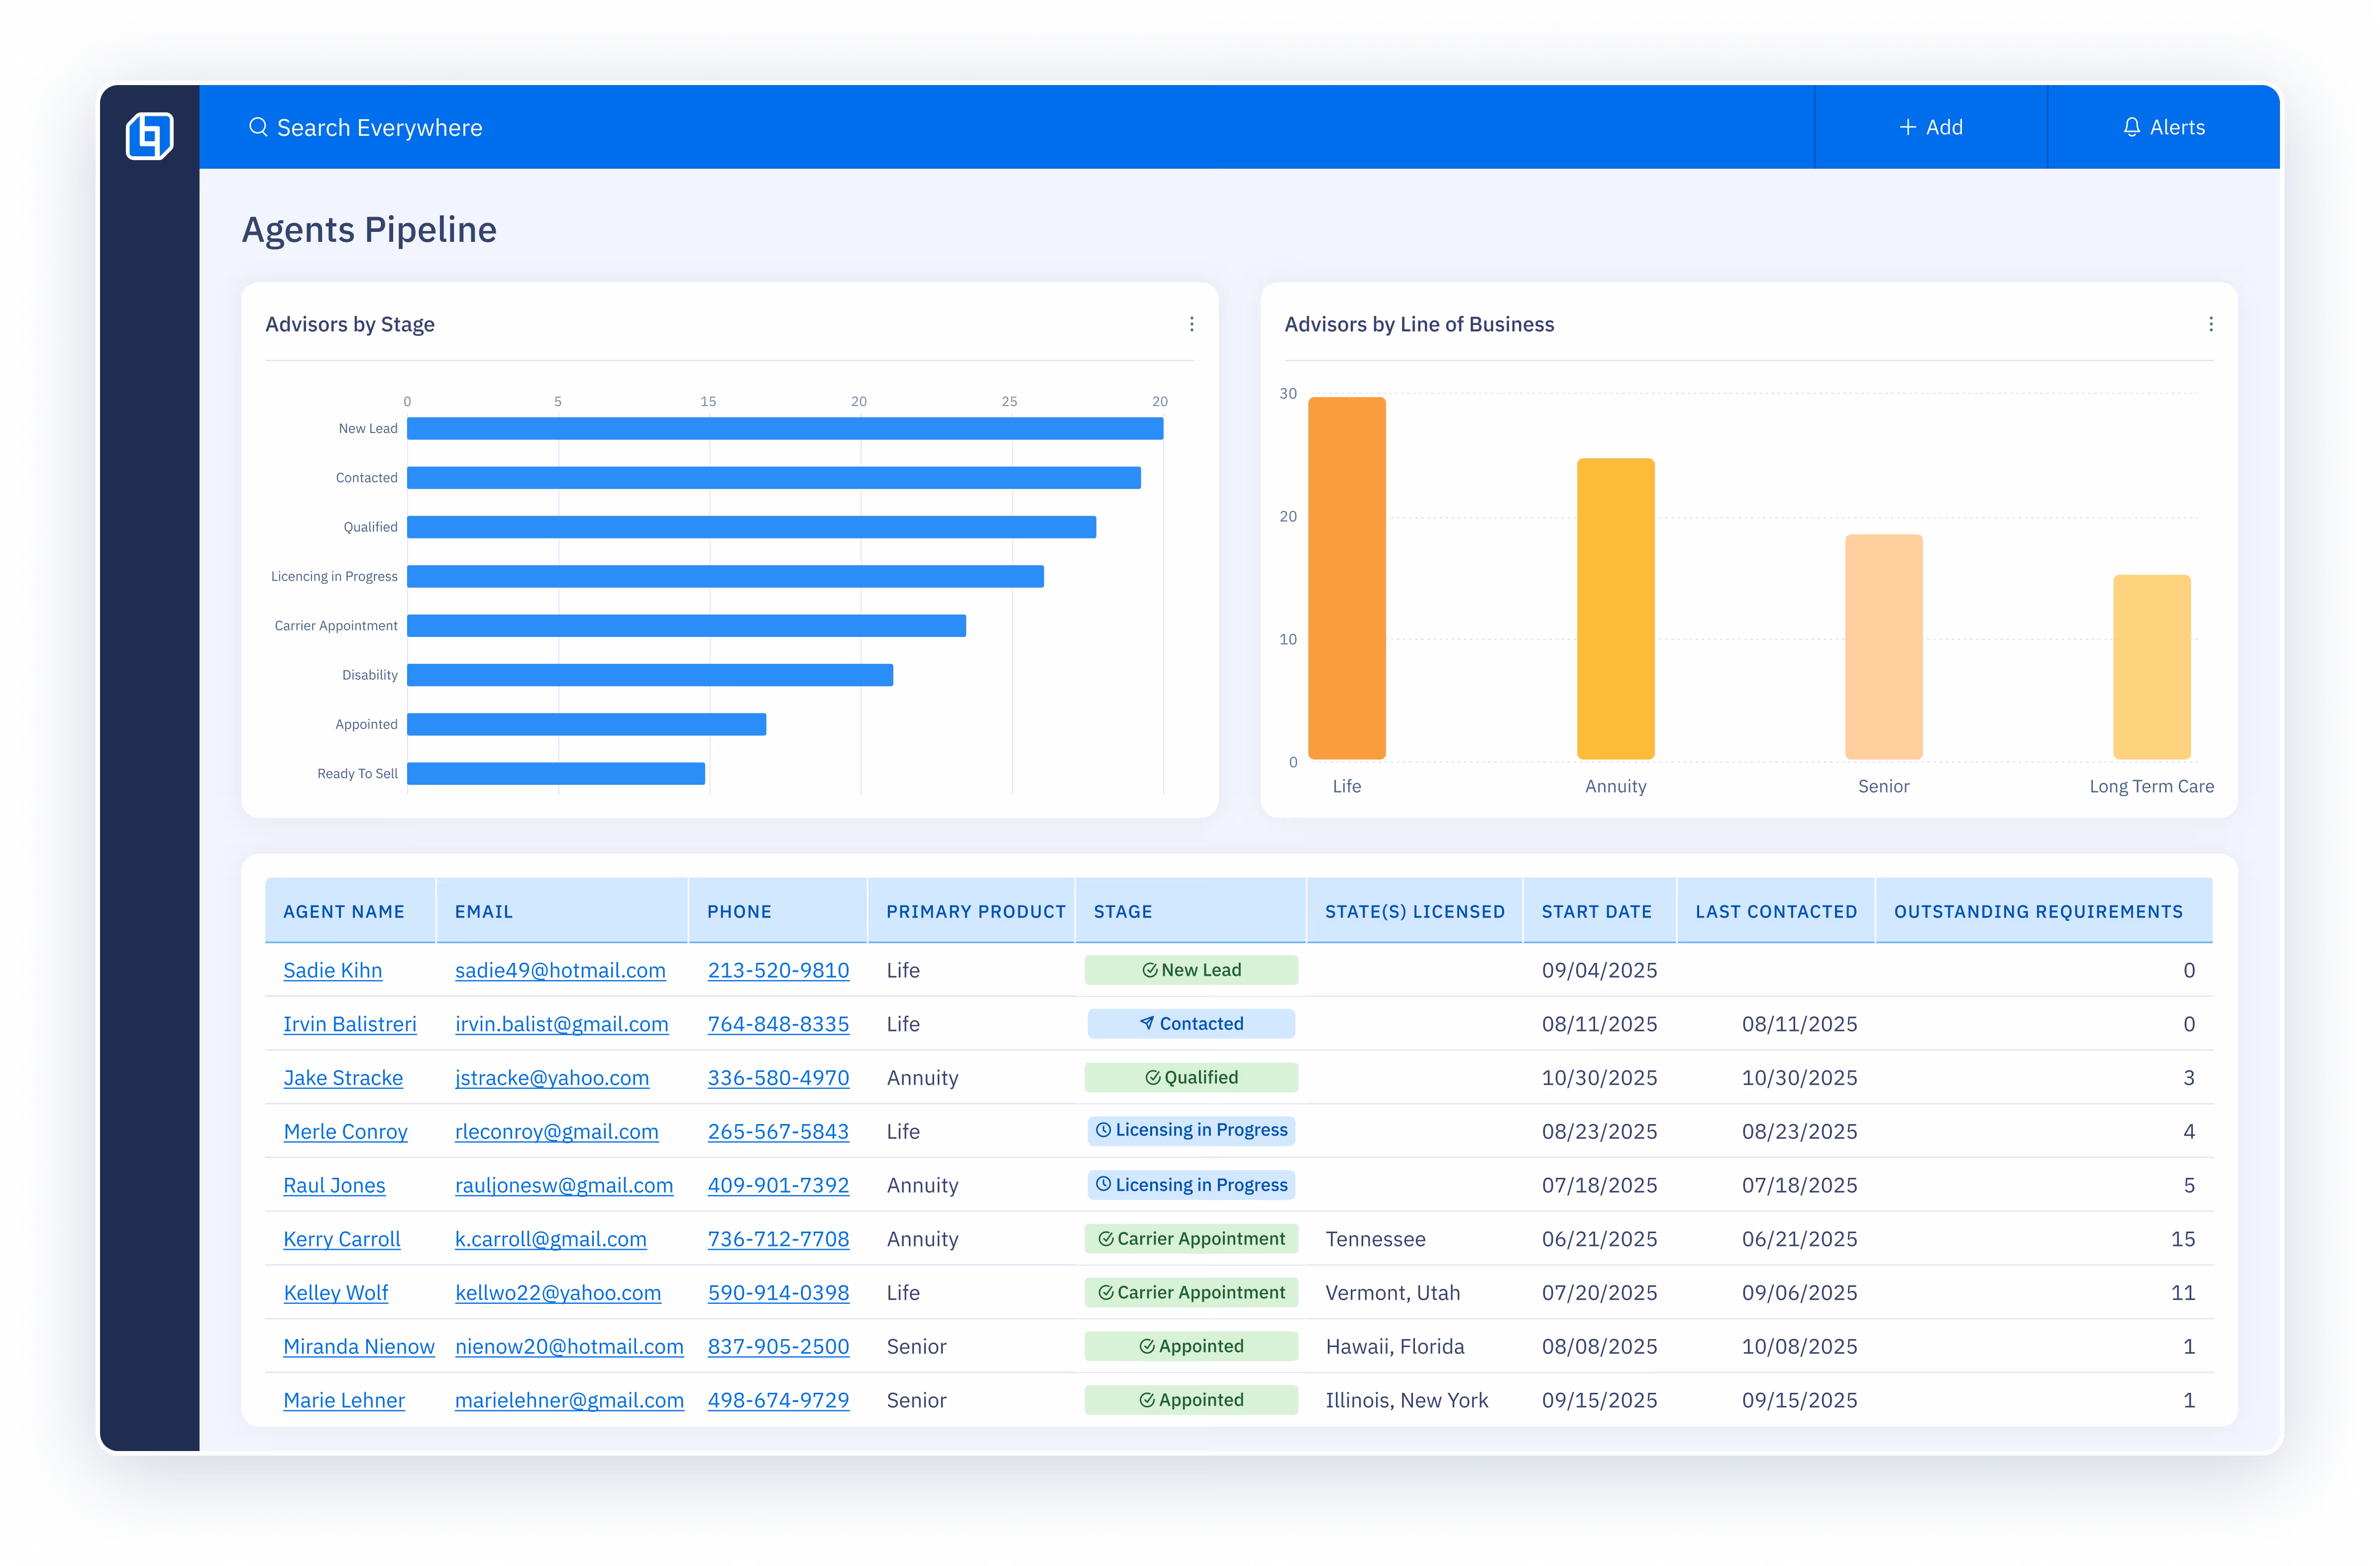
Task: Open Advisors by Stage options menu
Action: coord(1191,324)
